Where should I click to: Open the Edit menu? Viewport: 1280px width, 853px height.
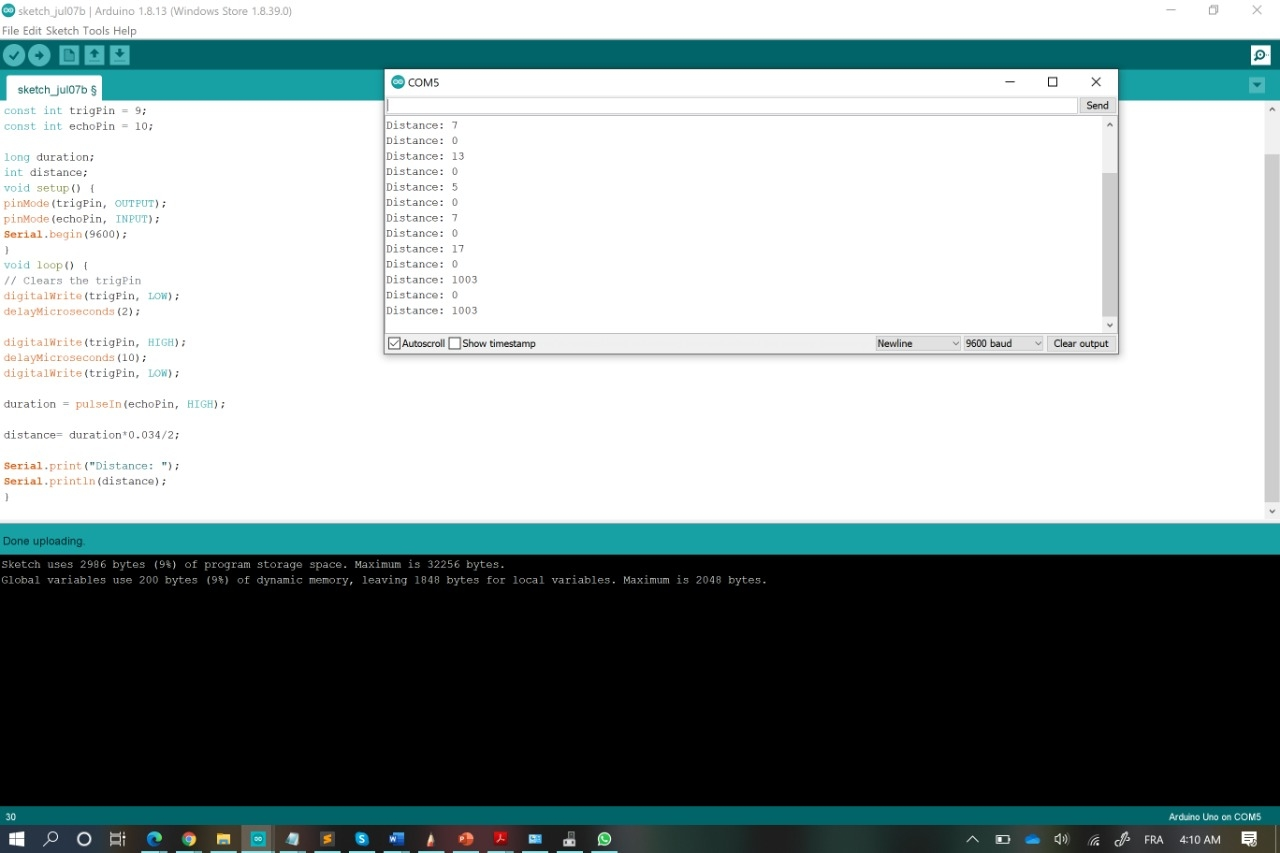(x=33, y=31)
